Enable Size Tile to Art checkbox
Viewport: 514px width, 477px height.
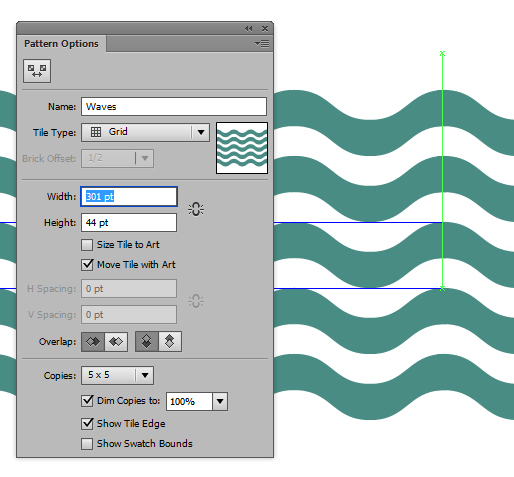pos(87,245)
